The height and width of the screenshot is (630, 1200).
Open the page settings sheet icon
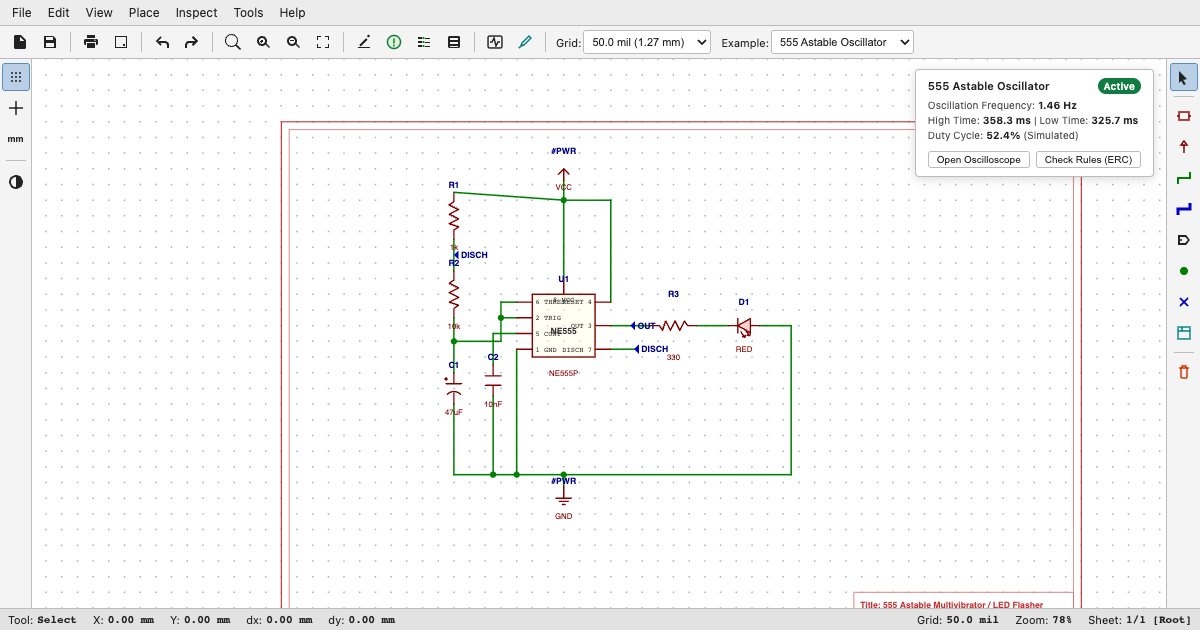[x=121, y=42]
